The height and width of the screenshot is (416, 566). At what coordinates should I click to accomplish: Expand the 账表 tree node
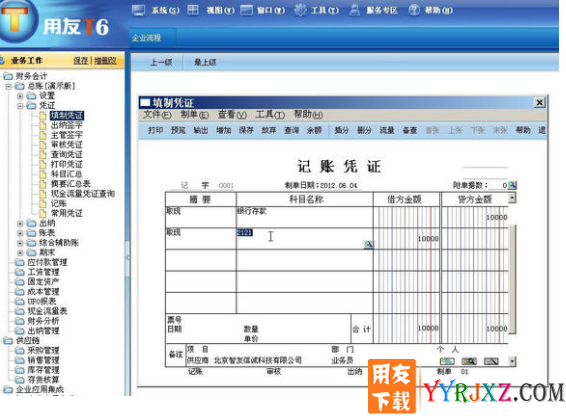(20, 233)
